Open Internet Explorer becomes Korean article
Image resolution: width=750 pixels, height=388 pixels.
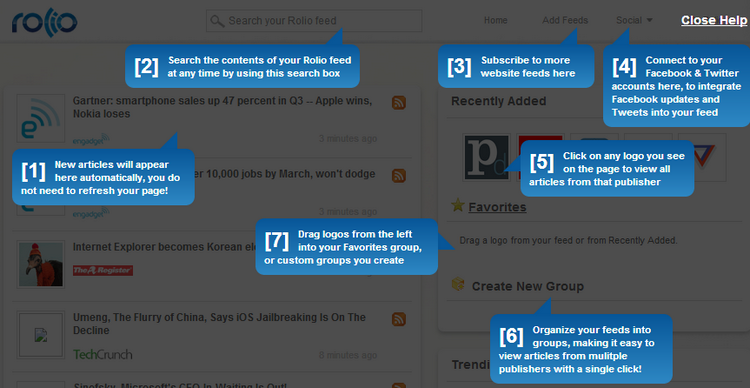164,247
